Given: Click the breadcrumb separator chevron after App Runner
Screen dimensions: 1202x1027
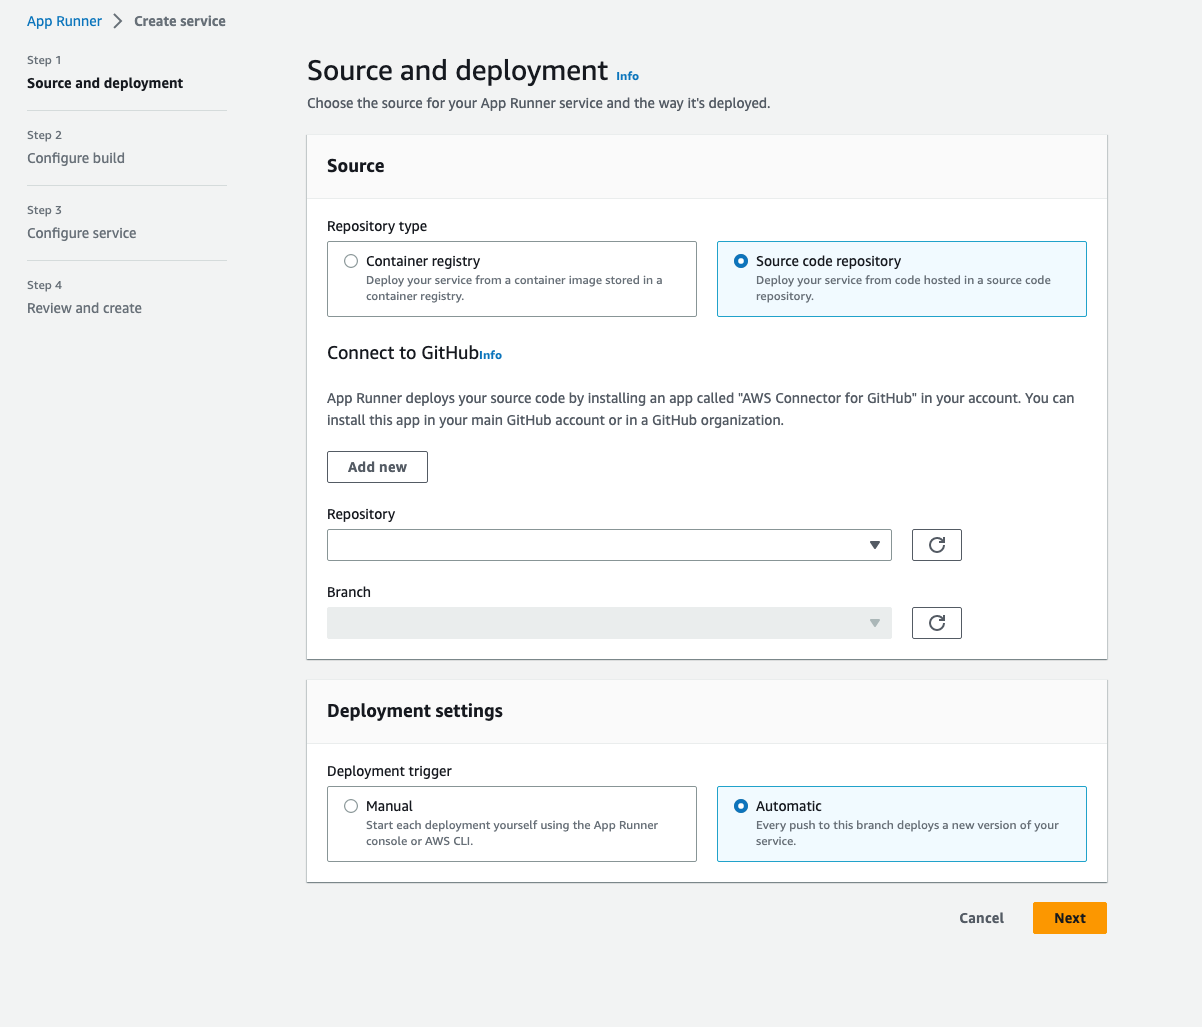Looking at the screenshot, I should [x=119, y=20].
